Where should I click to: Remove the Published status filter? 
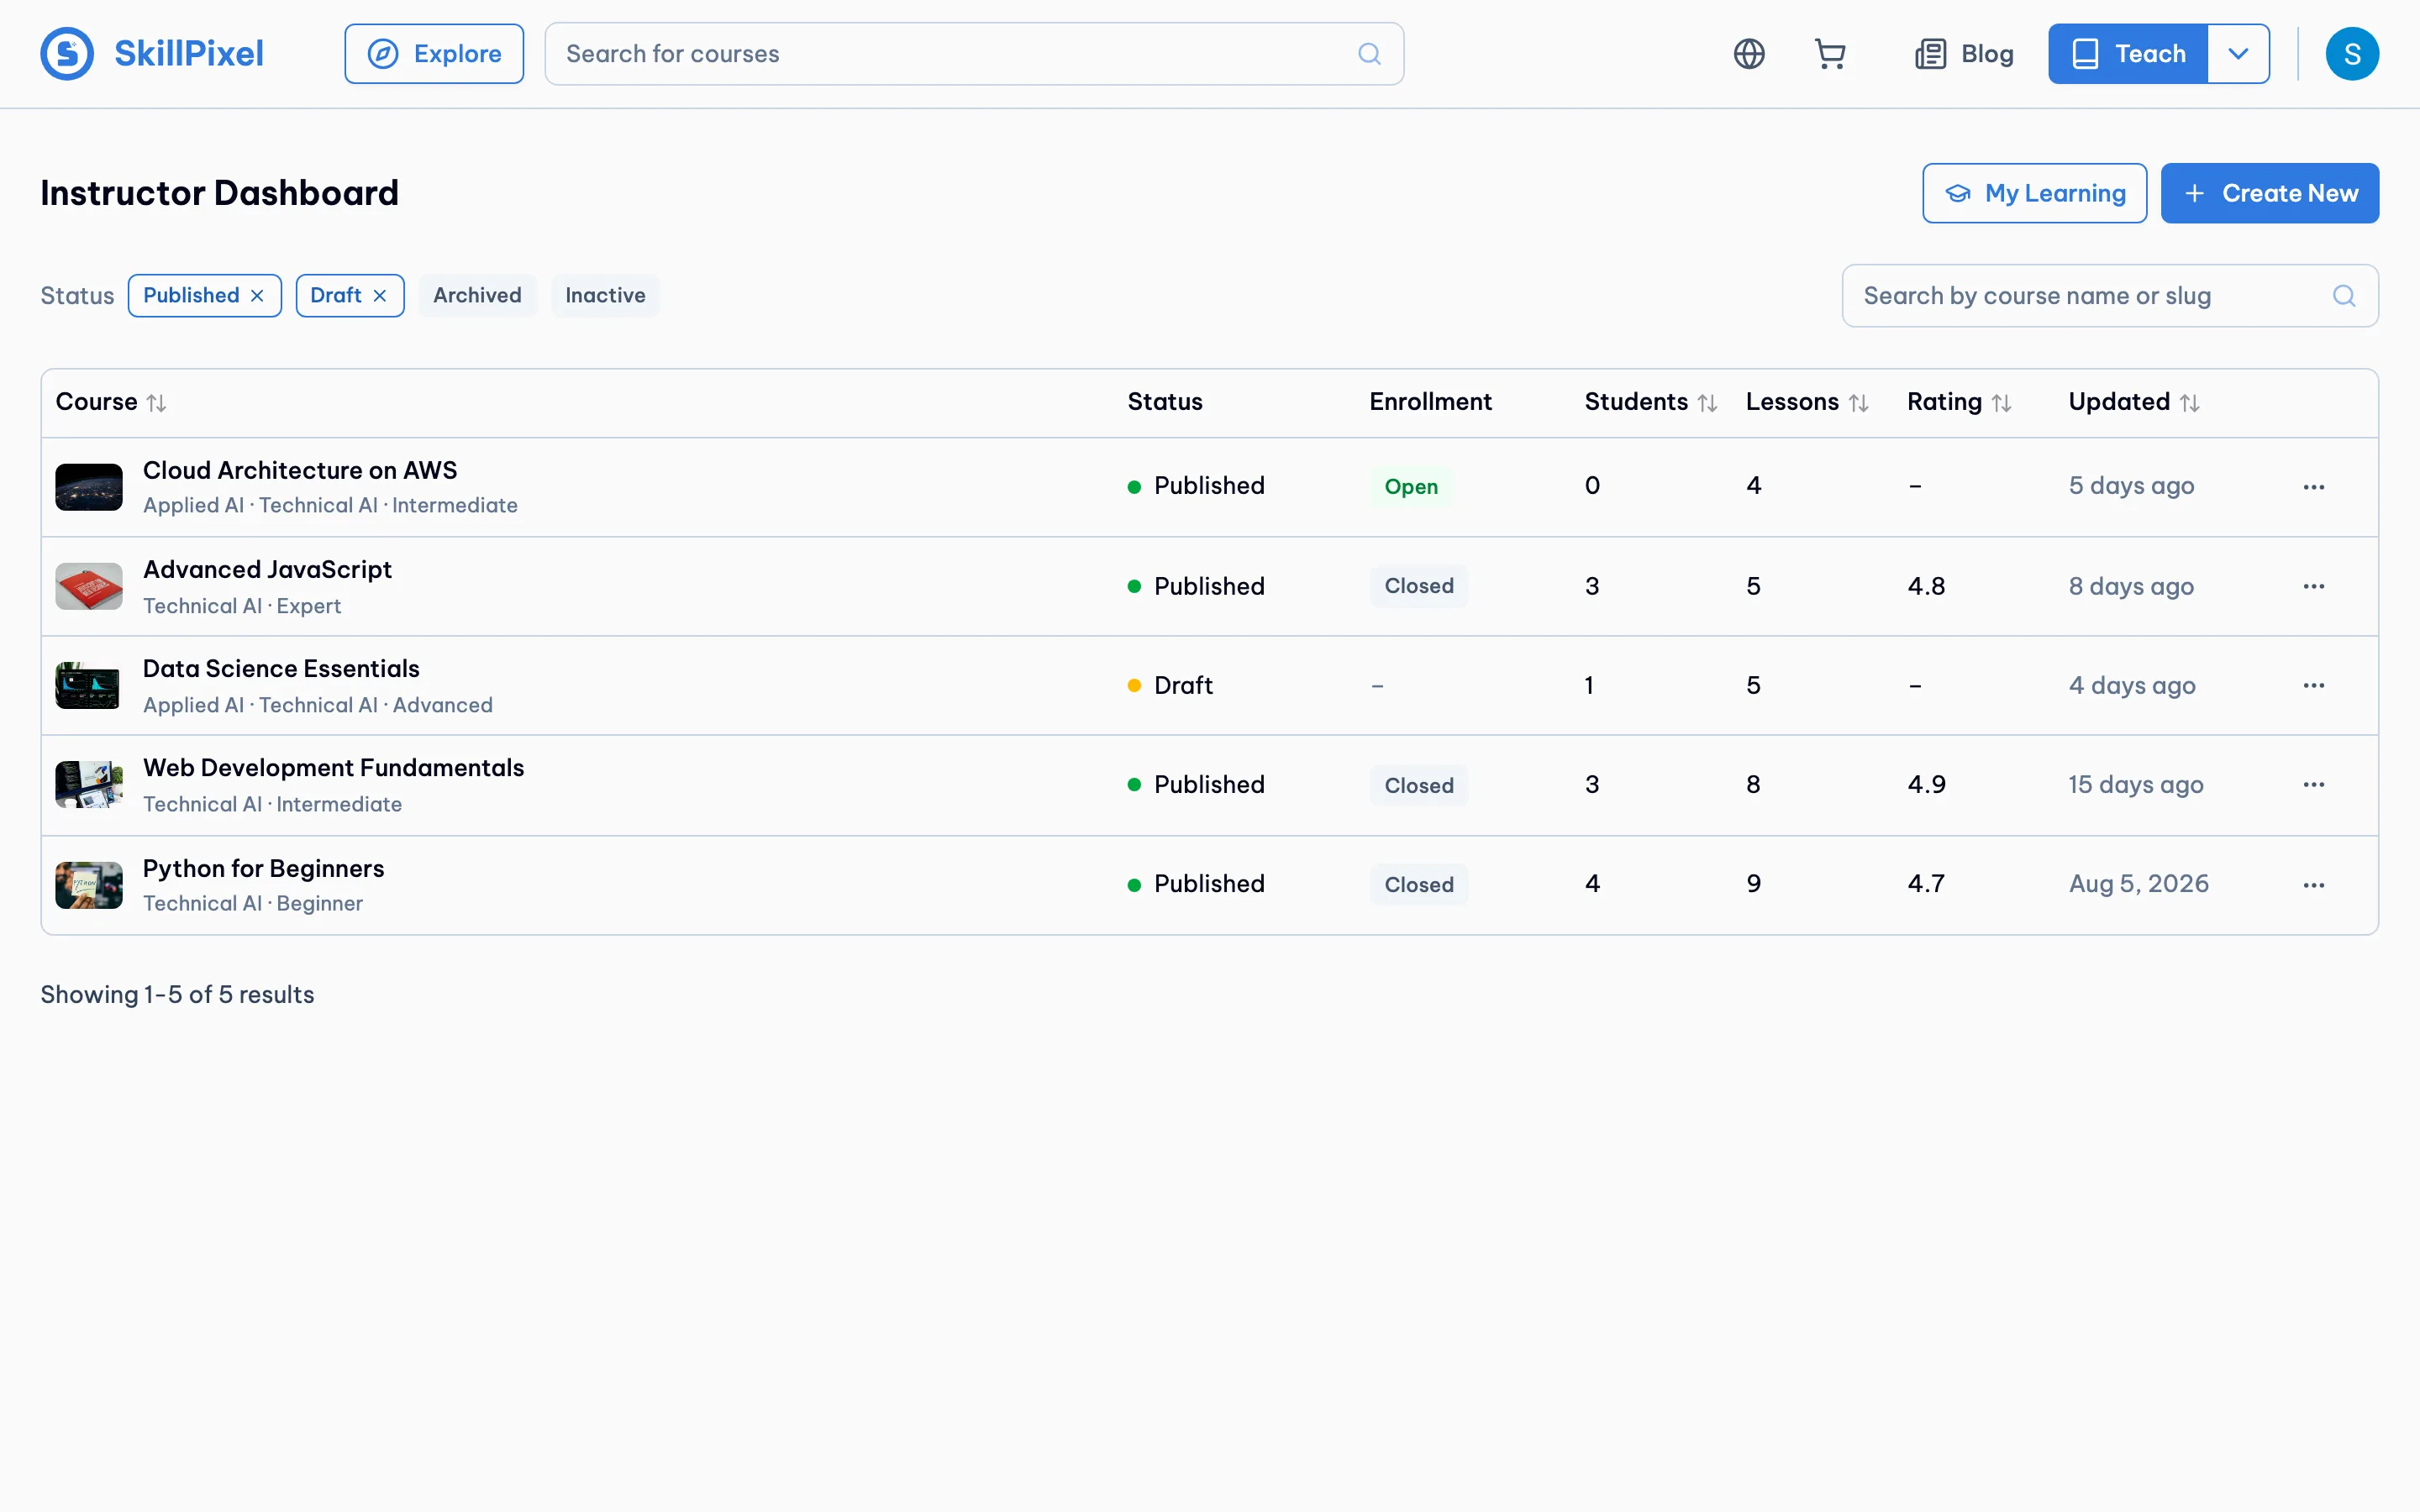coord(257,296)
